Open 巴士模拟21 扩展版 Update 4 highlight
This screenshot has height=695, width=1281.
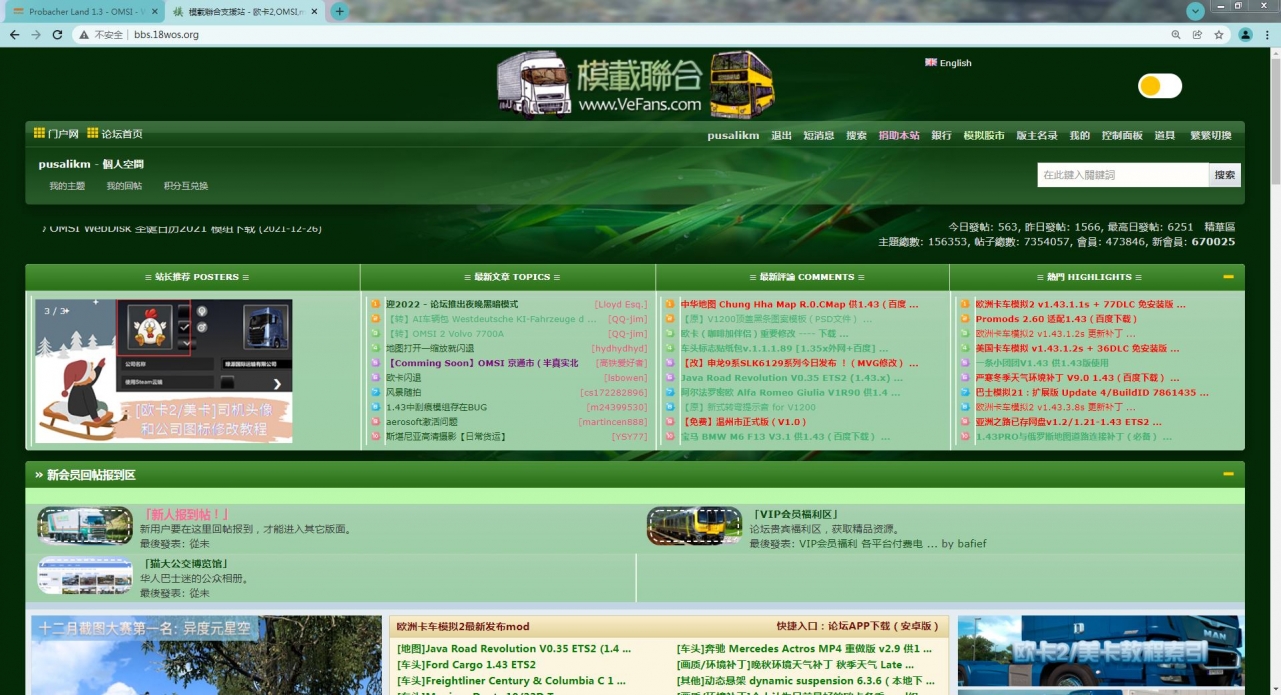[x=1092, y=393]
